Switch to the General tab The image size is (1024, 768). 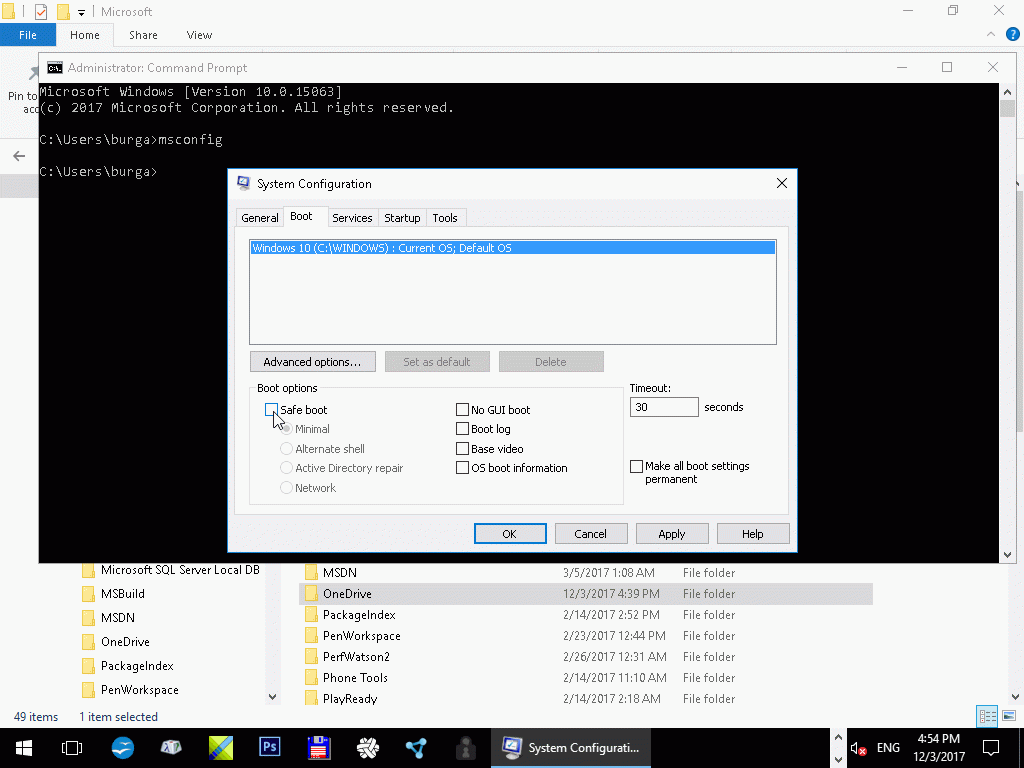259,217
